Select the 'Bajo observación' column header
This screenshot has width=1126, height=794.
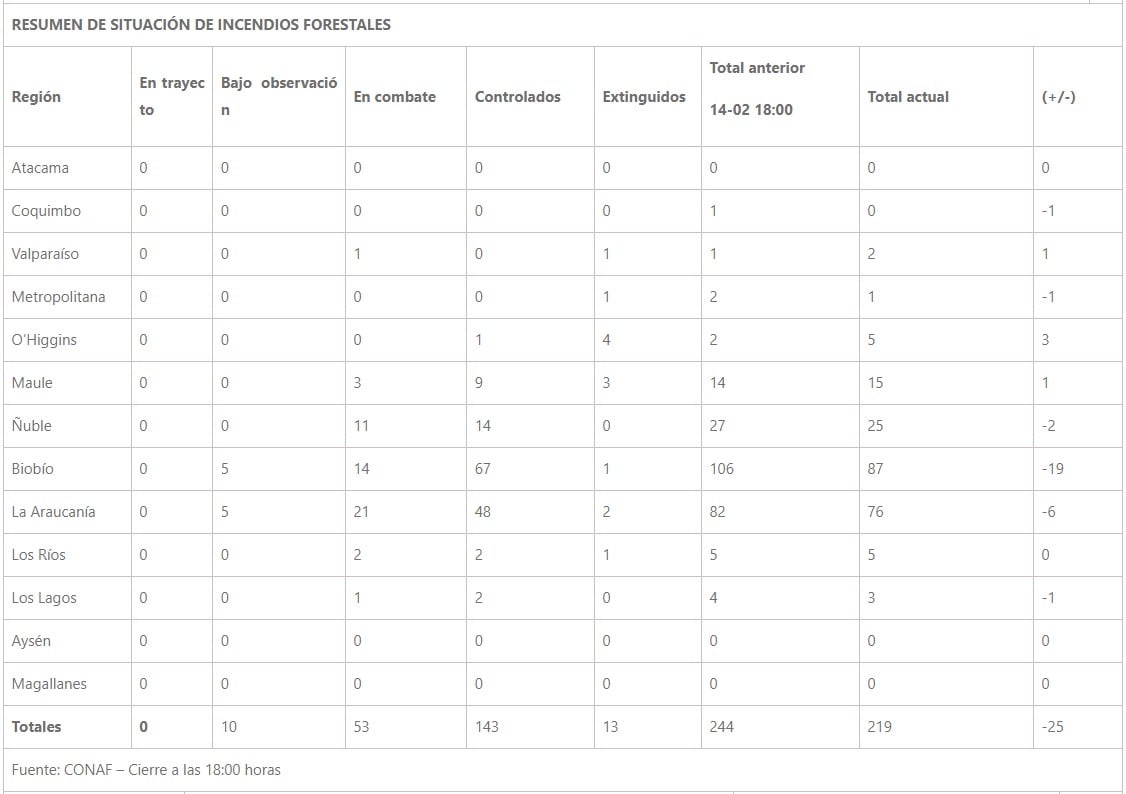(279, 96)
